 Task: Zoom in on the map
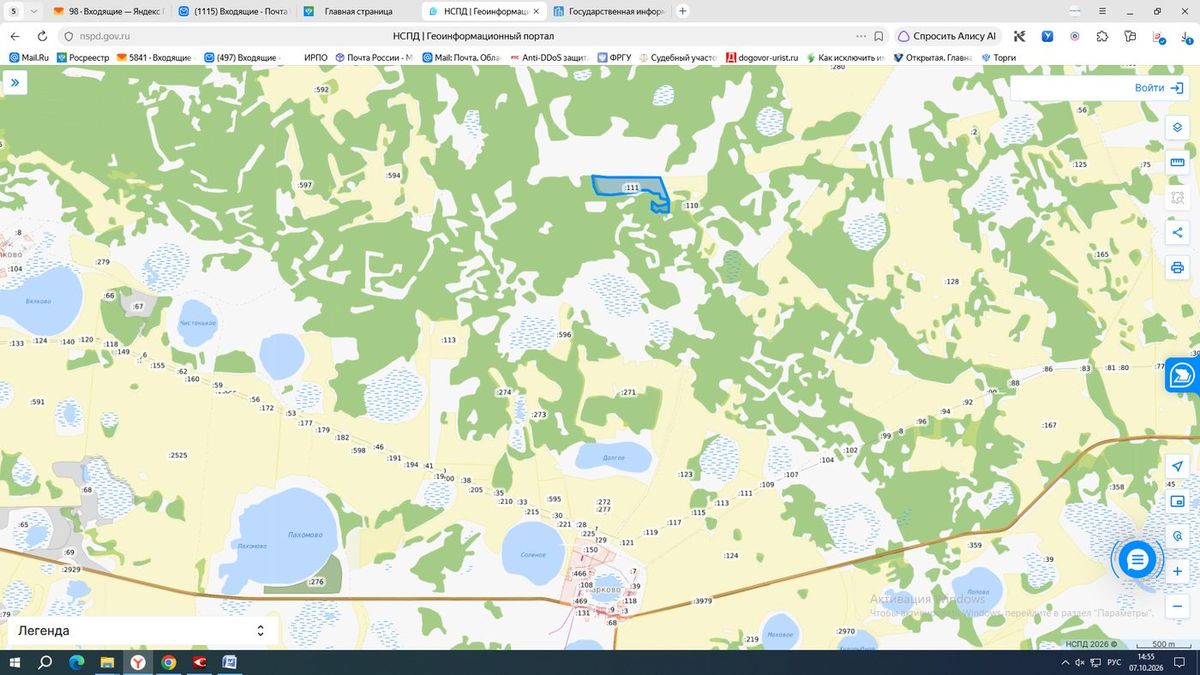point(1177,571)
